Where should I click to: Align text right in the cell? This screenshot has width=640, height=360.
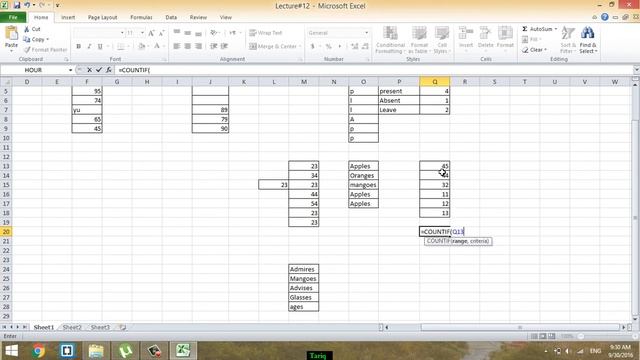pyautogui.click(x=198, y=47)
